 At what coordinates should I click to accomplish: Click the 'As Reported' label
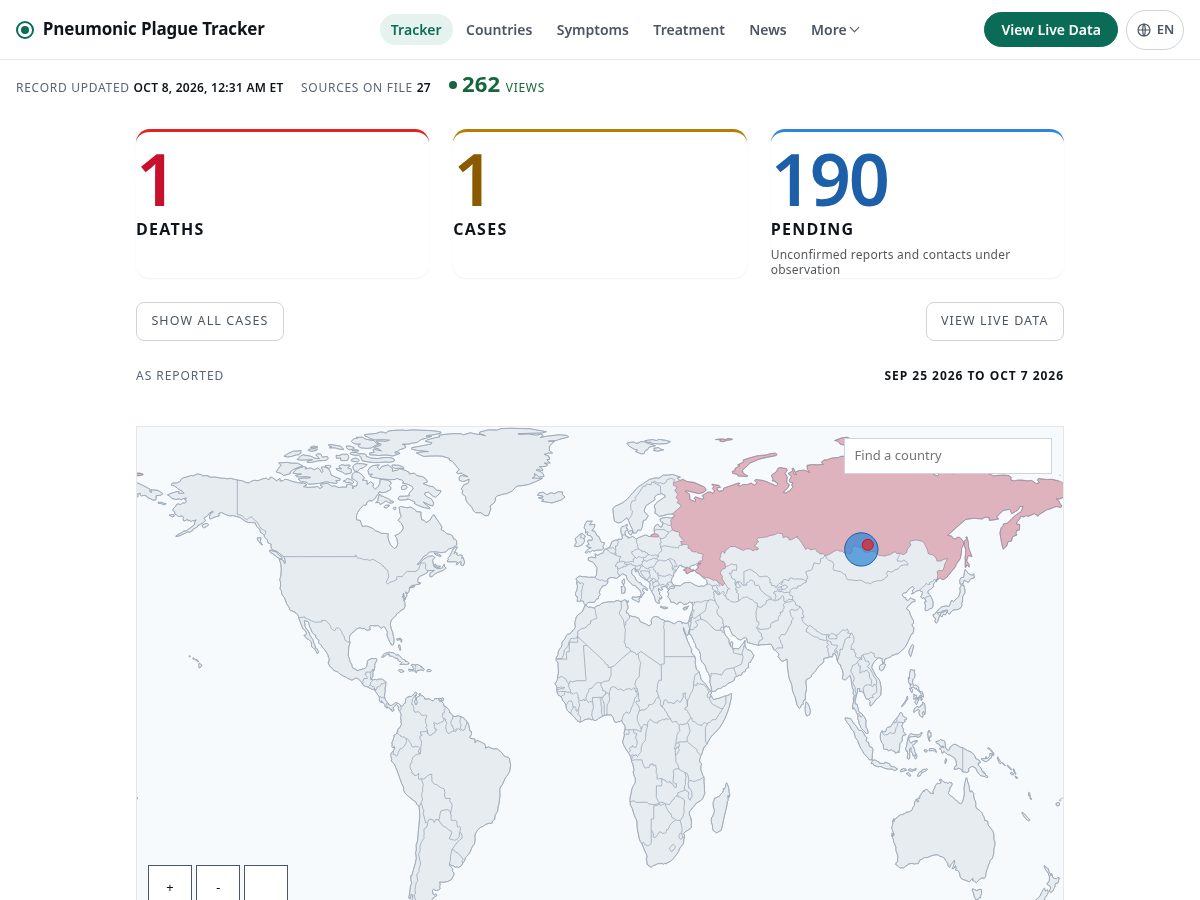coord(180,376)
